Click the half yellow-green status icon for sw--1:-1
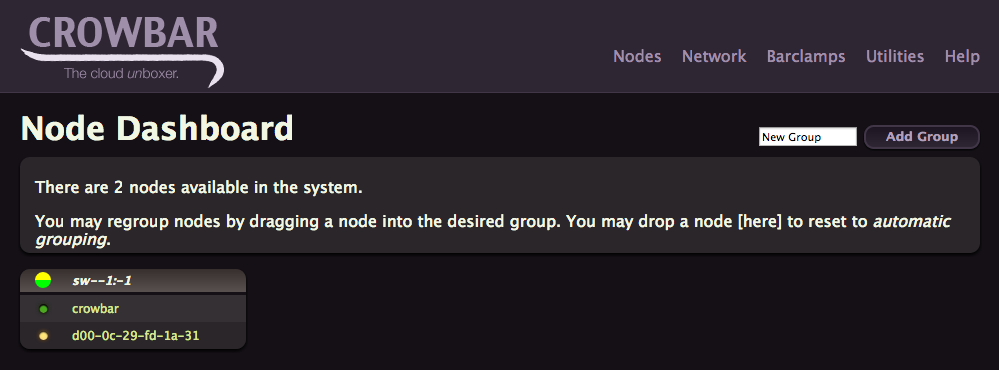Viewport: 999px width, 370px height. coord(43,280)
